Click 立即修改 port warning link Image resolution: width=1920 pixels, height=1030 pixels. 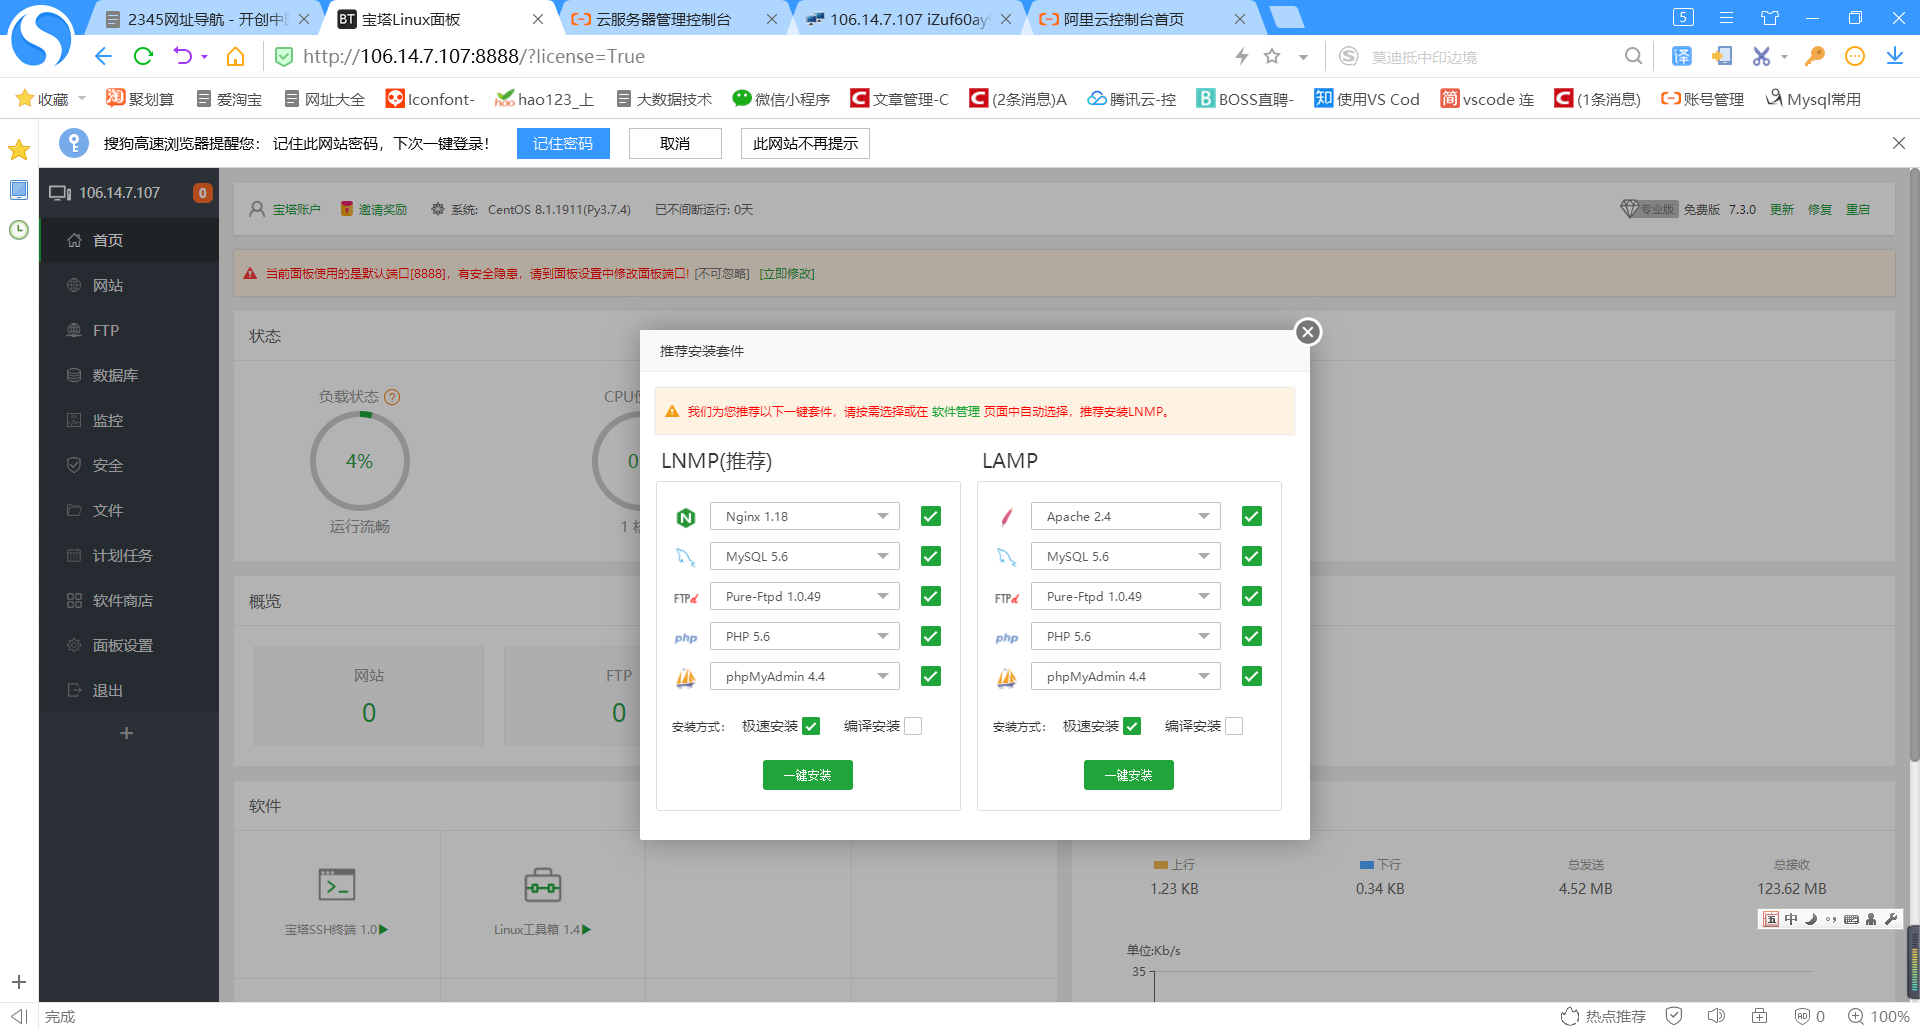(787, 273)
